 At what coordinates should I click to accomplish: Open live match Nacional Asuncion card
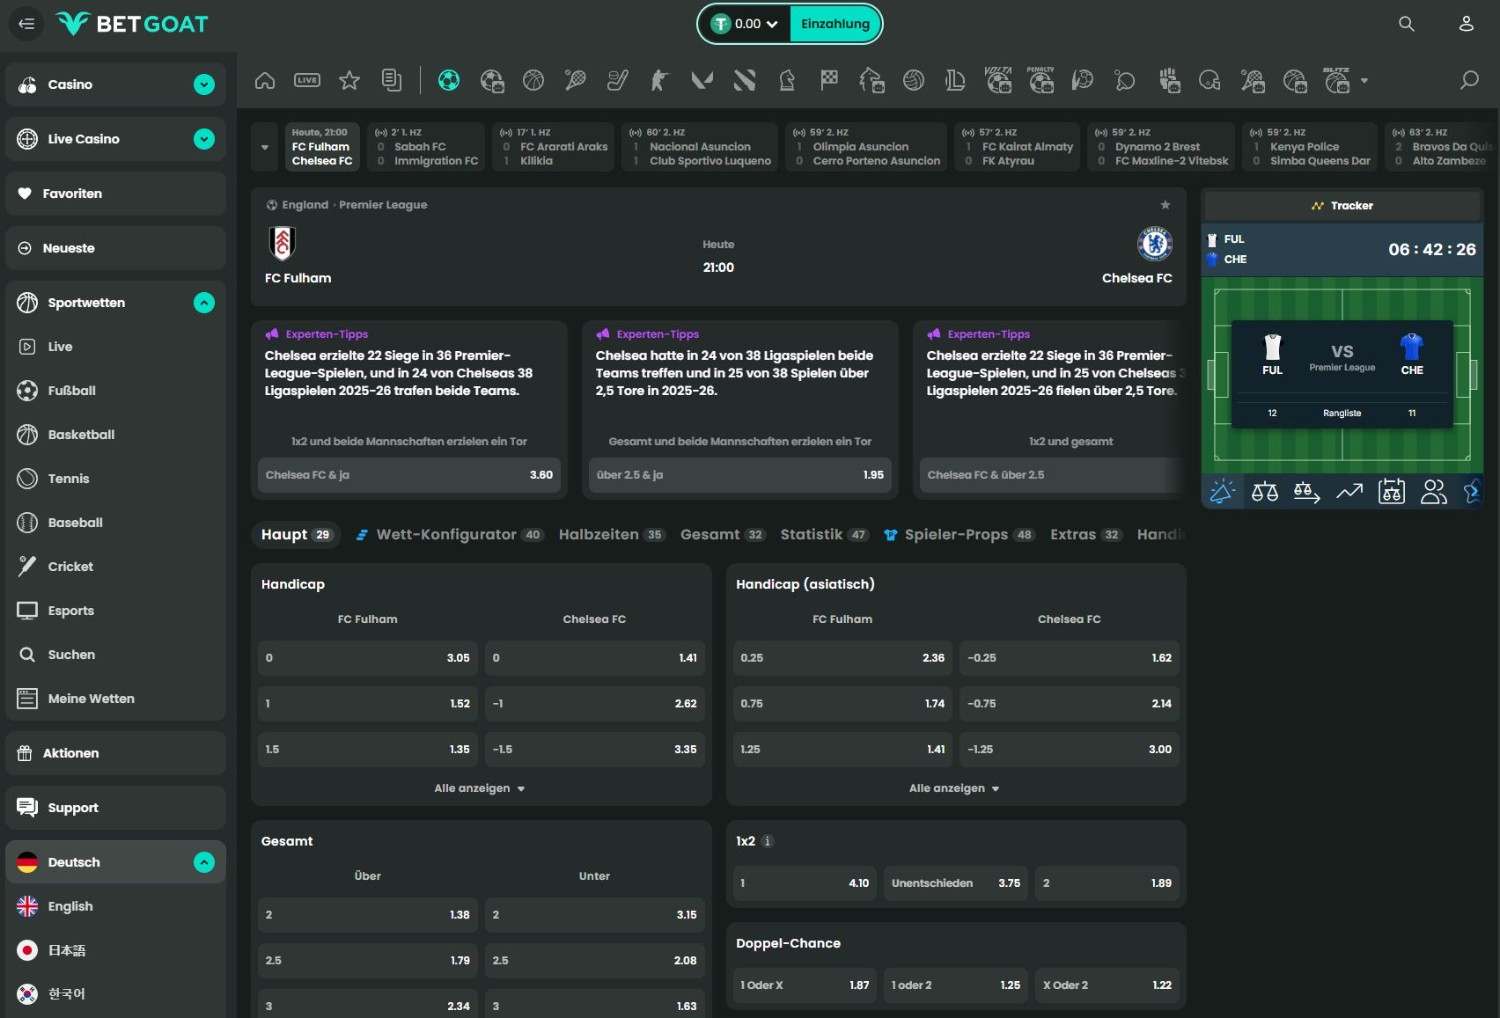click(x=700, y=147)
